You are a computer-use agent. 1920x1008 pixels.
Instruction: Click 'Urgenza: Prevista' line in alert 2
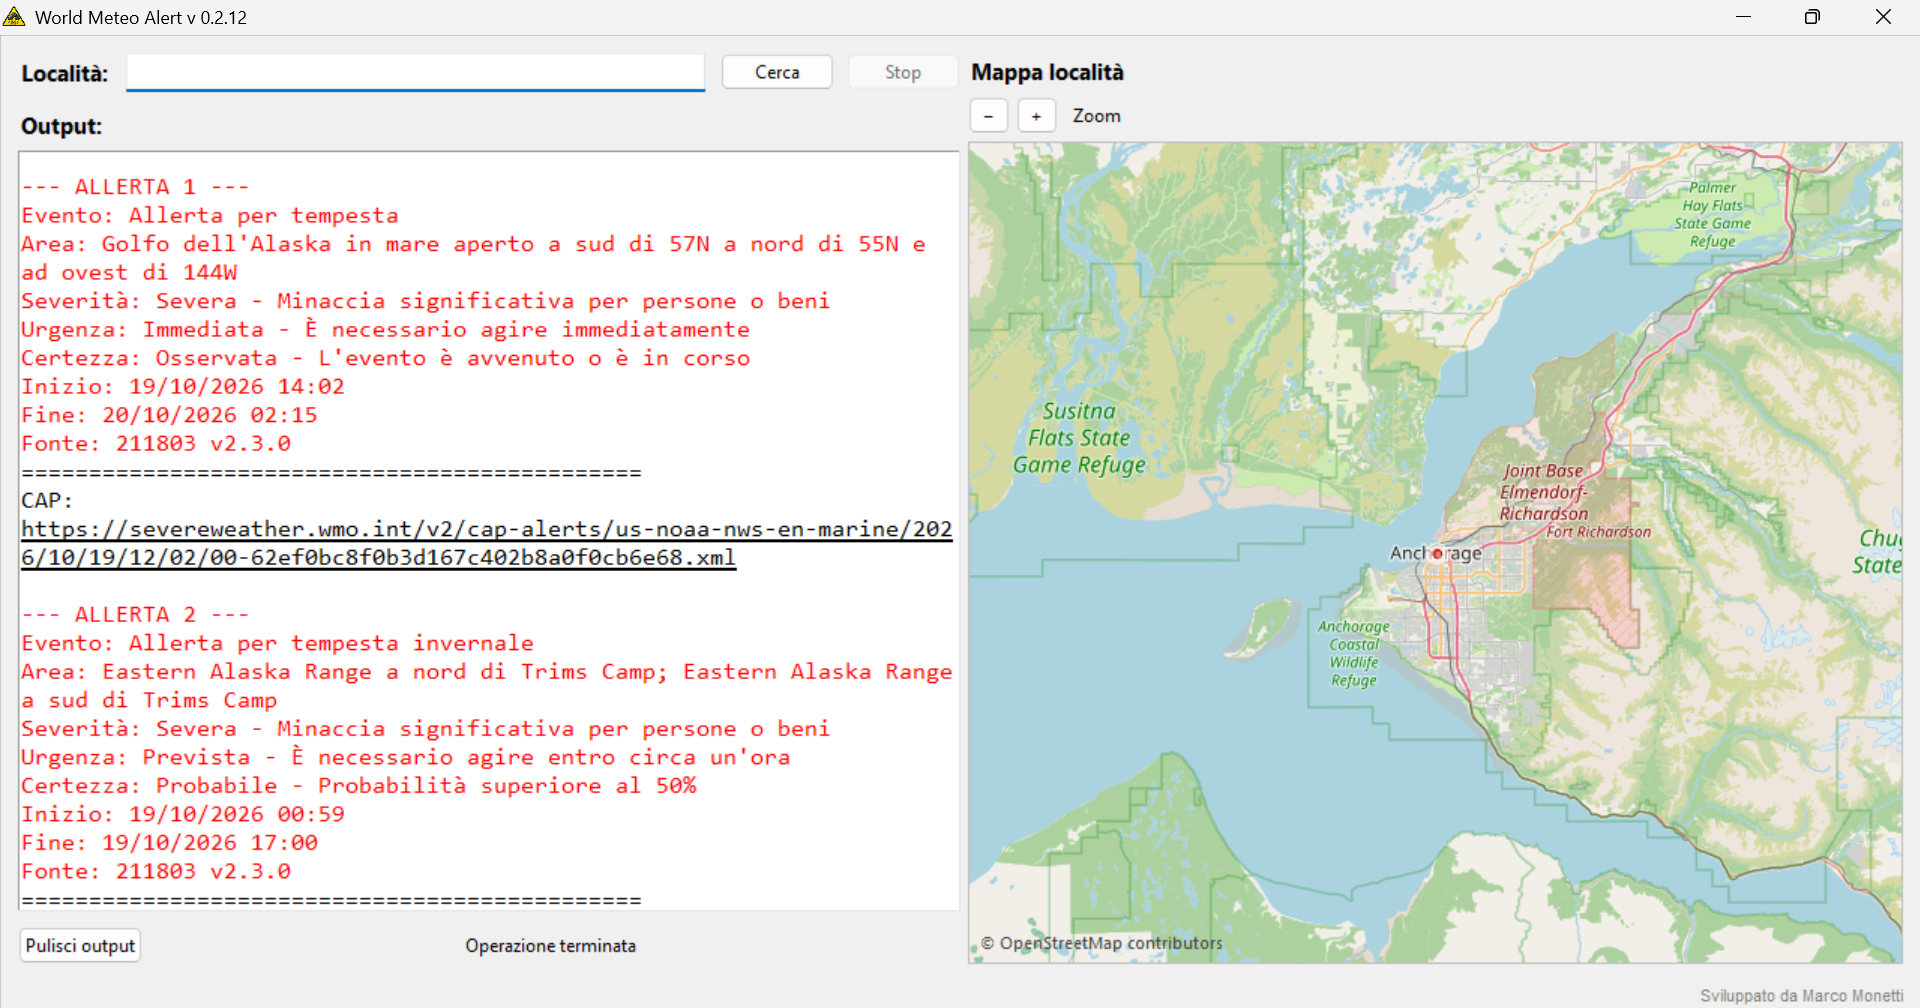click(405, 757)
